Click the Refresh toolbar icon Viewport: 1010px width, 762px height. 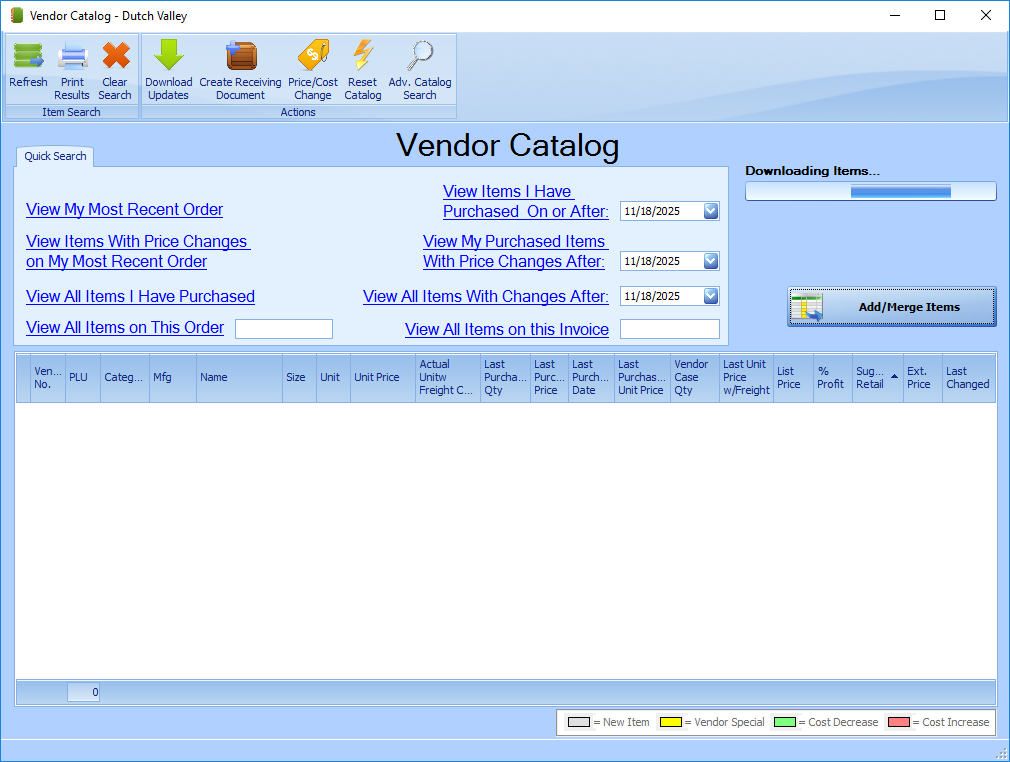28,58
